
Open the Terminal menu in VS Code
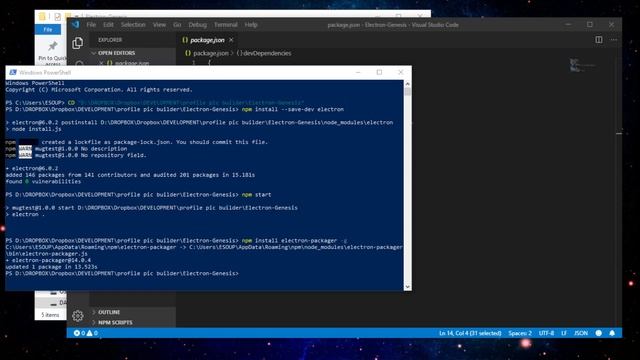coord(226,24)
